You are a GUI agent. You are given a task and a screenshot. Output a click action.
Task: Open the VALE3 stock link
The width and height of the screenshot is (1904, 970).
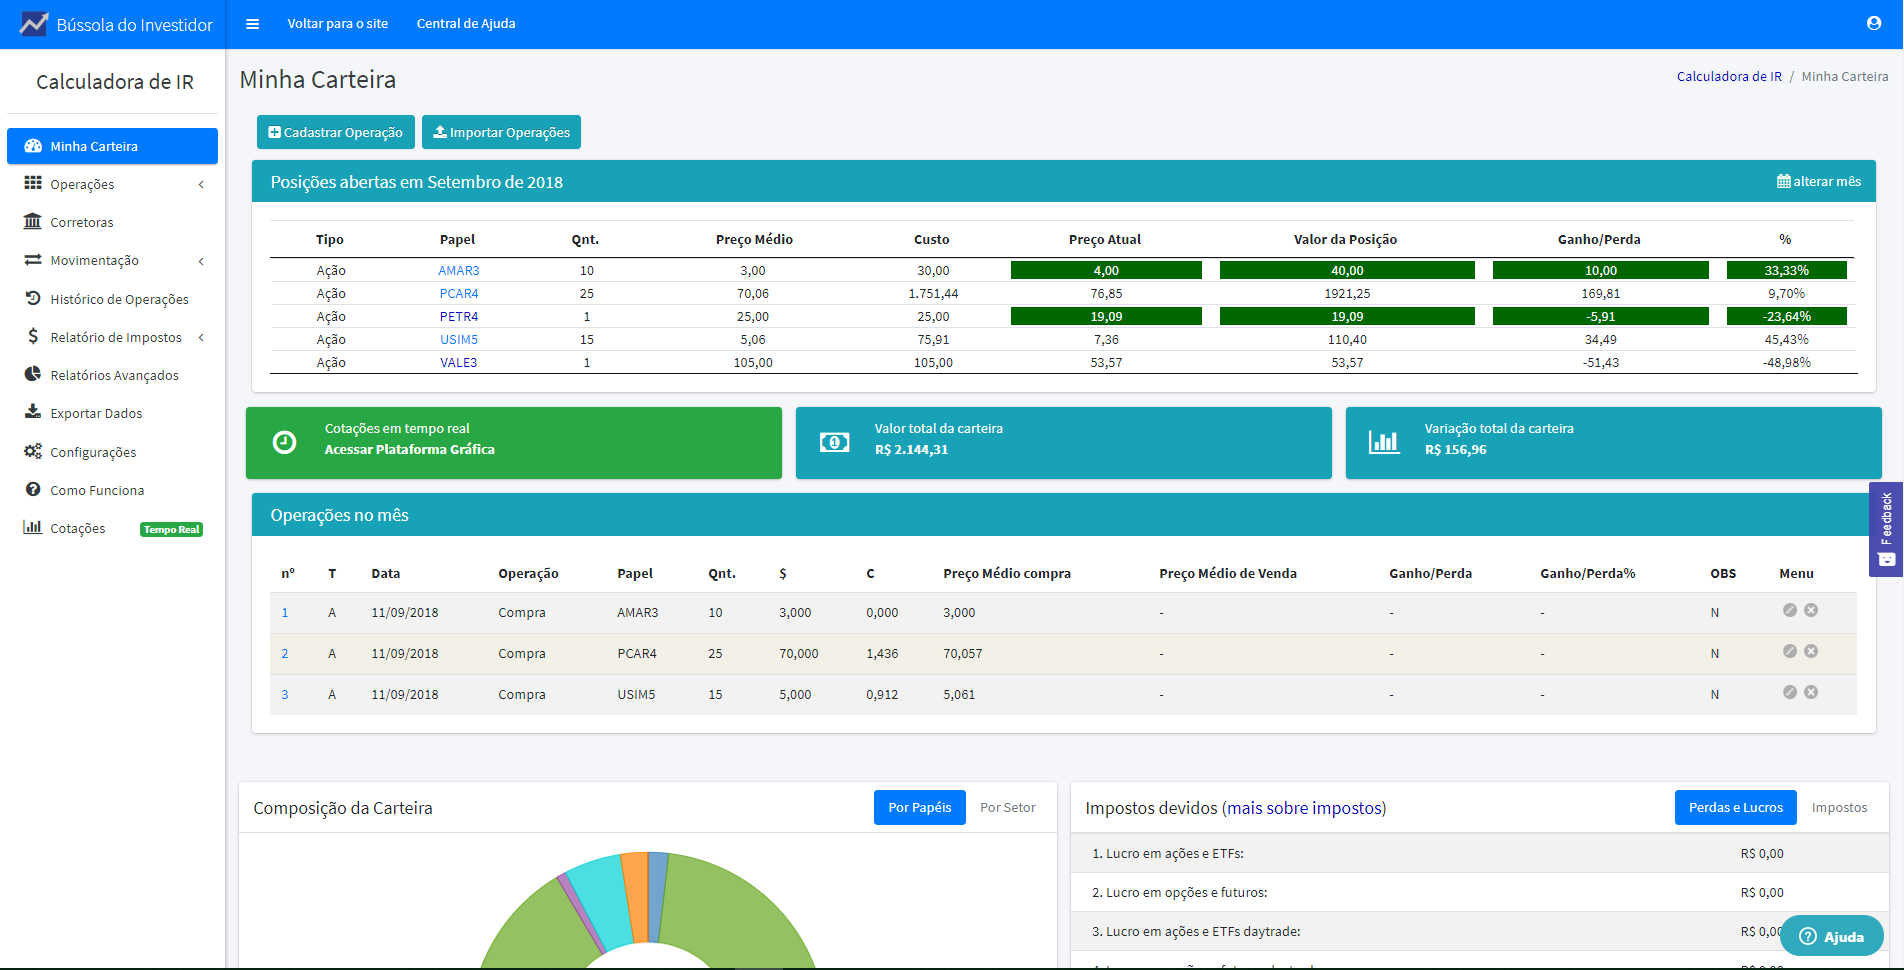(459, 362)
